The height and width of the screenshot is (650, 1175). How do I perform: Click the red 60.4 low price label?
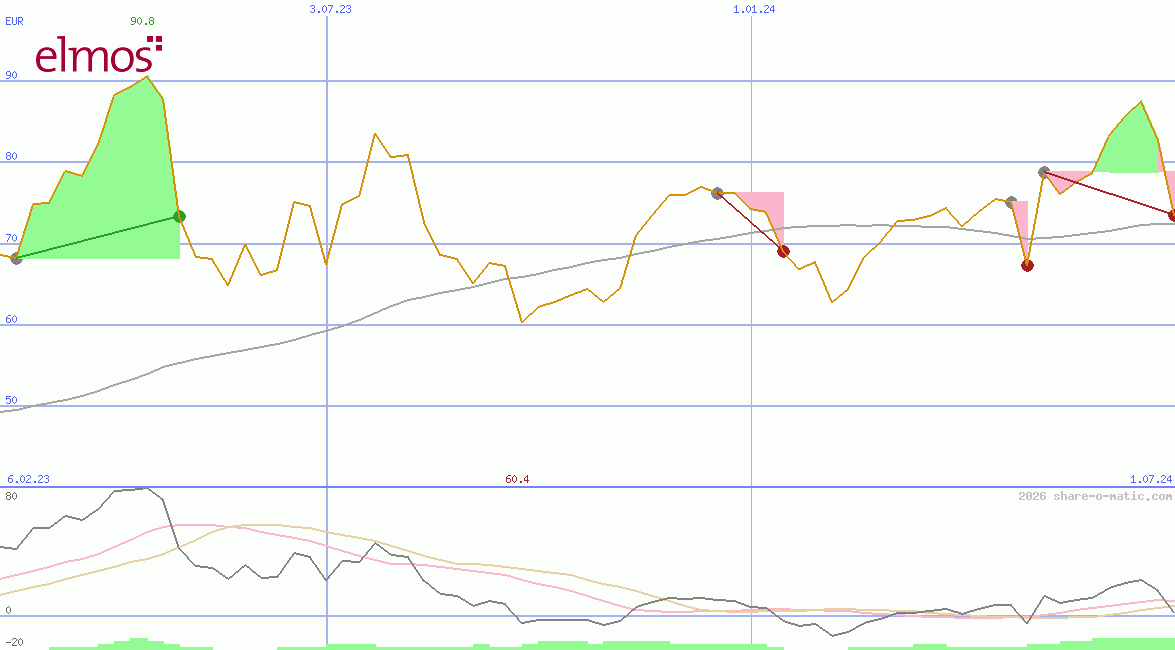coord(517,479)
